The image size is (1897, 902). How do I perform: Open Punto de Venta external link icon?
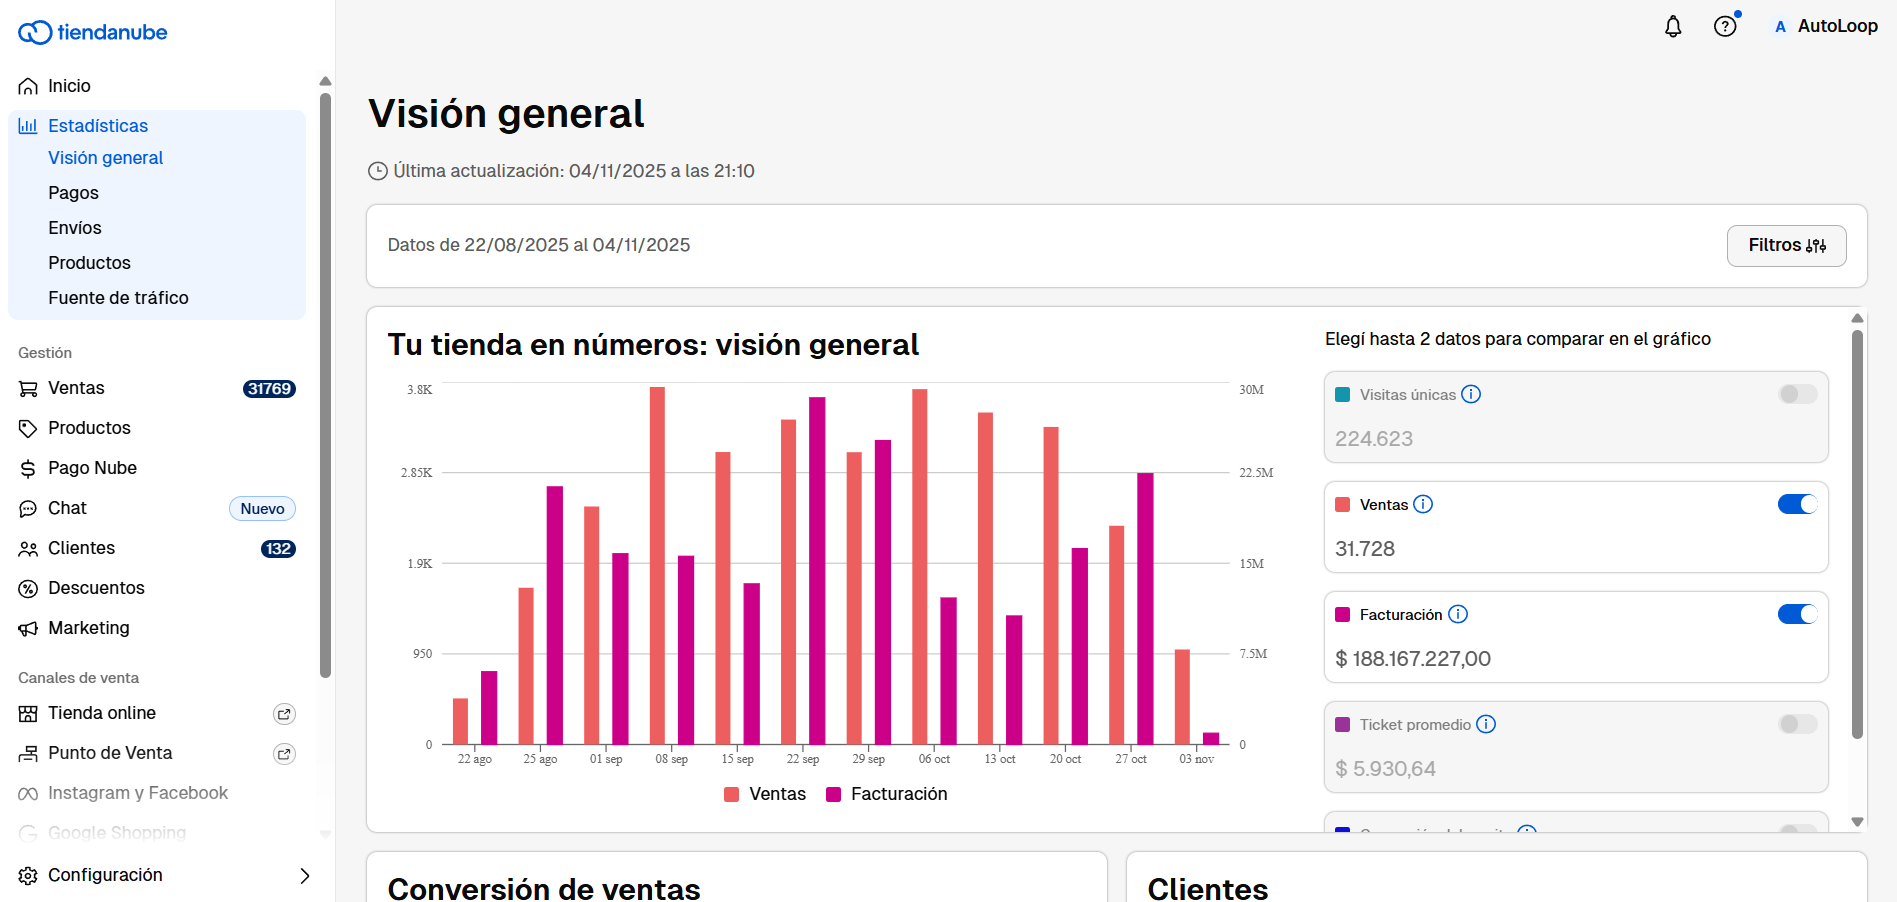pyautogui.click(x=284, y=754)
